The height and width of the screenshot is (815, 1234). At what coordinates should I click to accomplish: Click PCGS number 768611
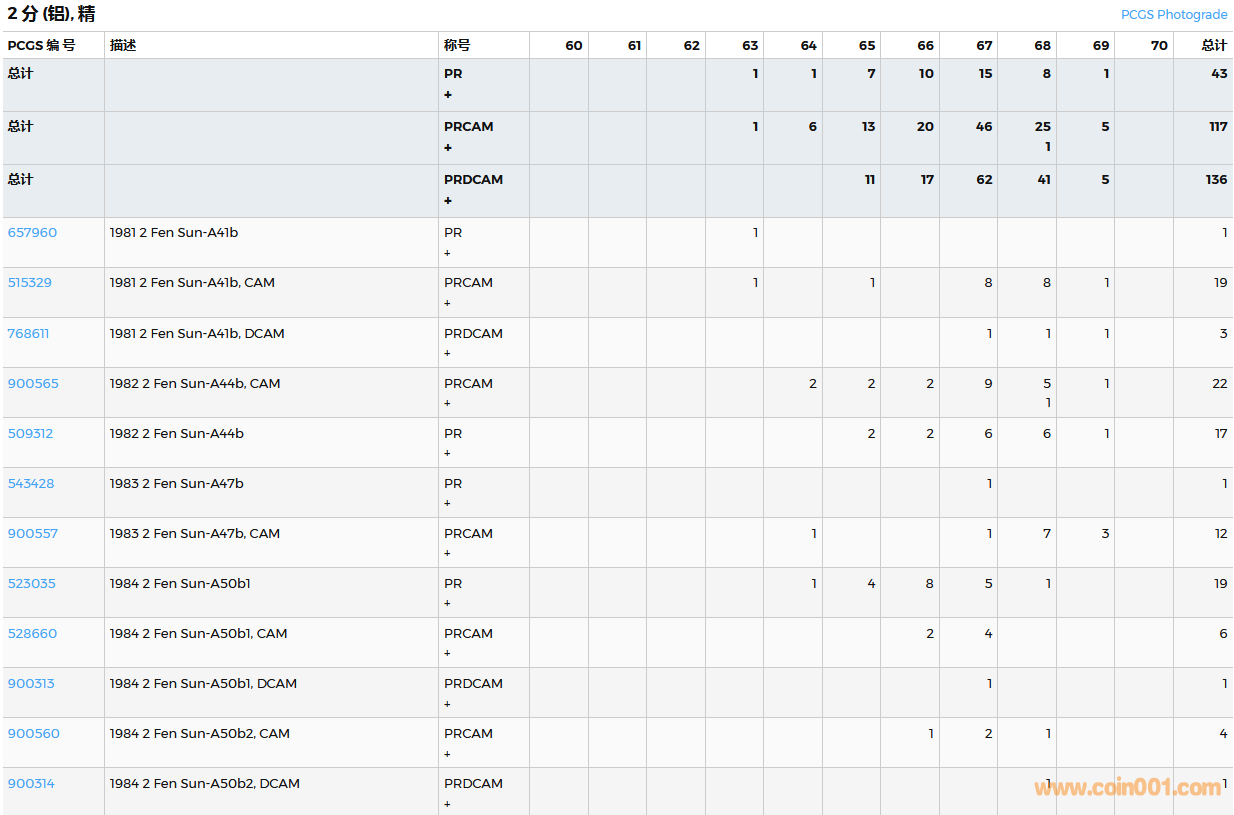click(x=29, y=334)
